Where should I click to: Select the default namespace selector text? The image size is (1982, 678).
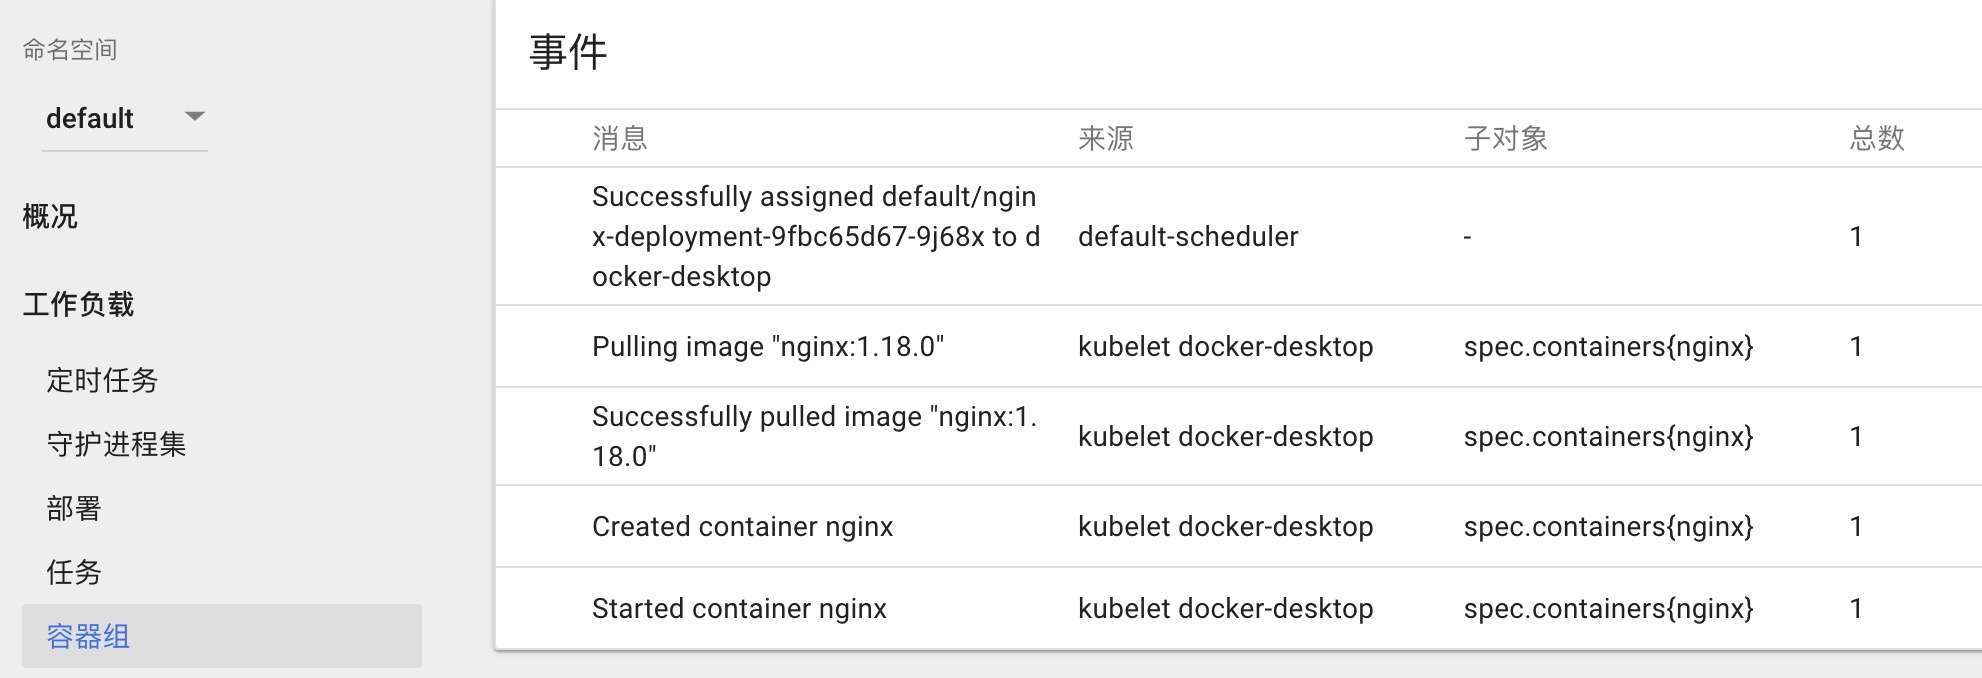pyautogui.click(x=90, y=119)
